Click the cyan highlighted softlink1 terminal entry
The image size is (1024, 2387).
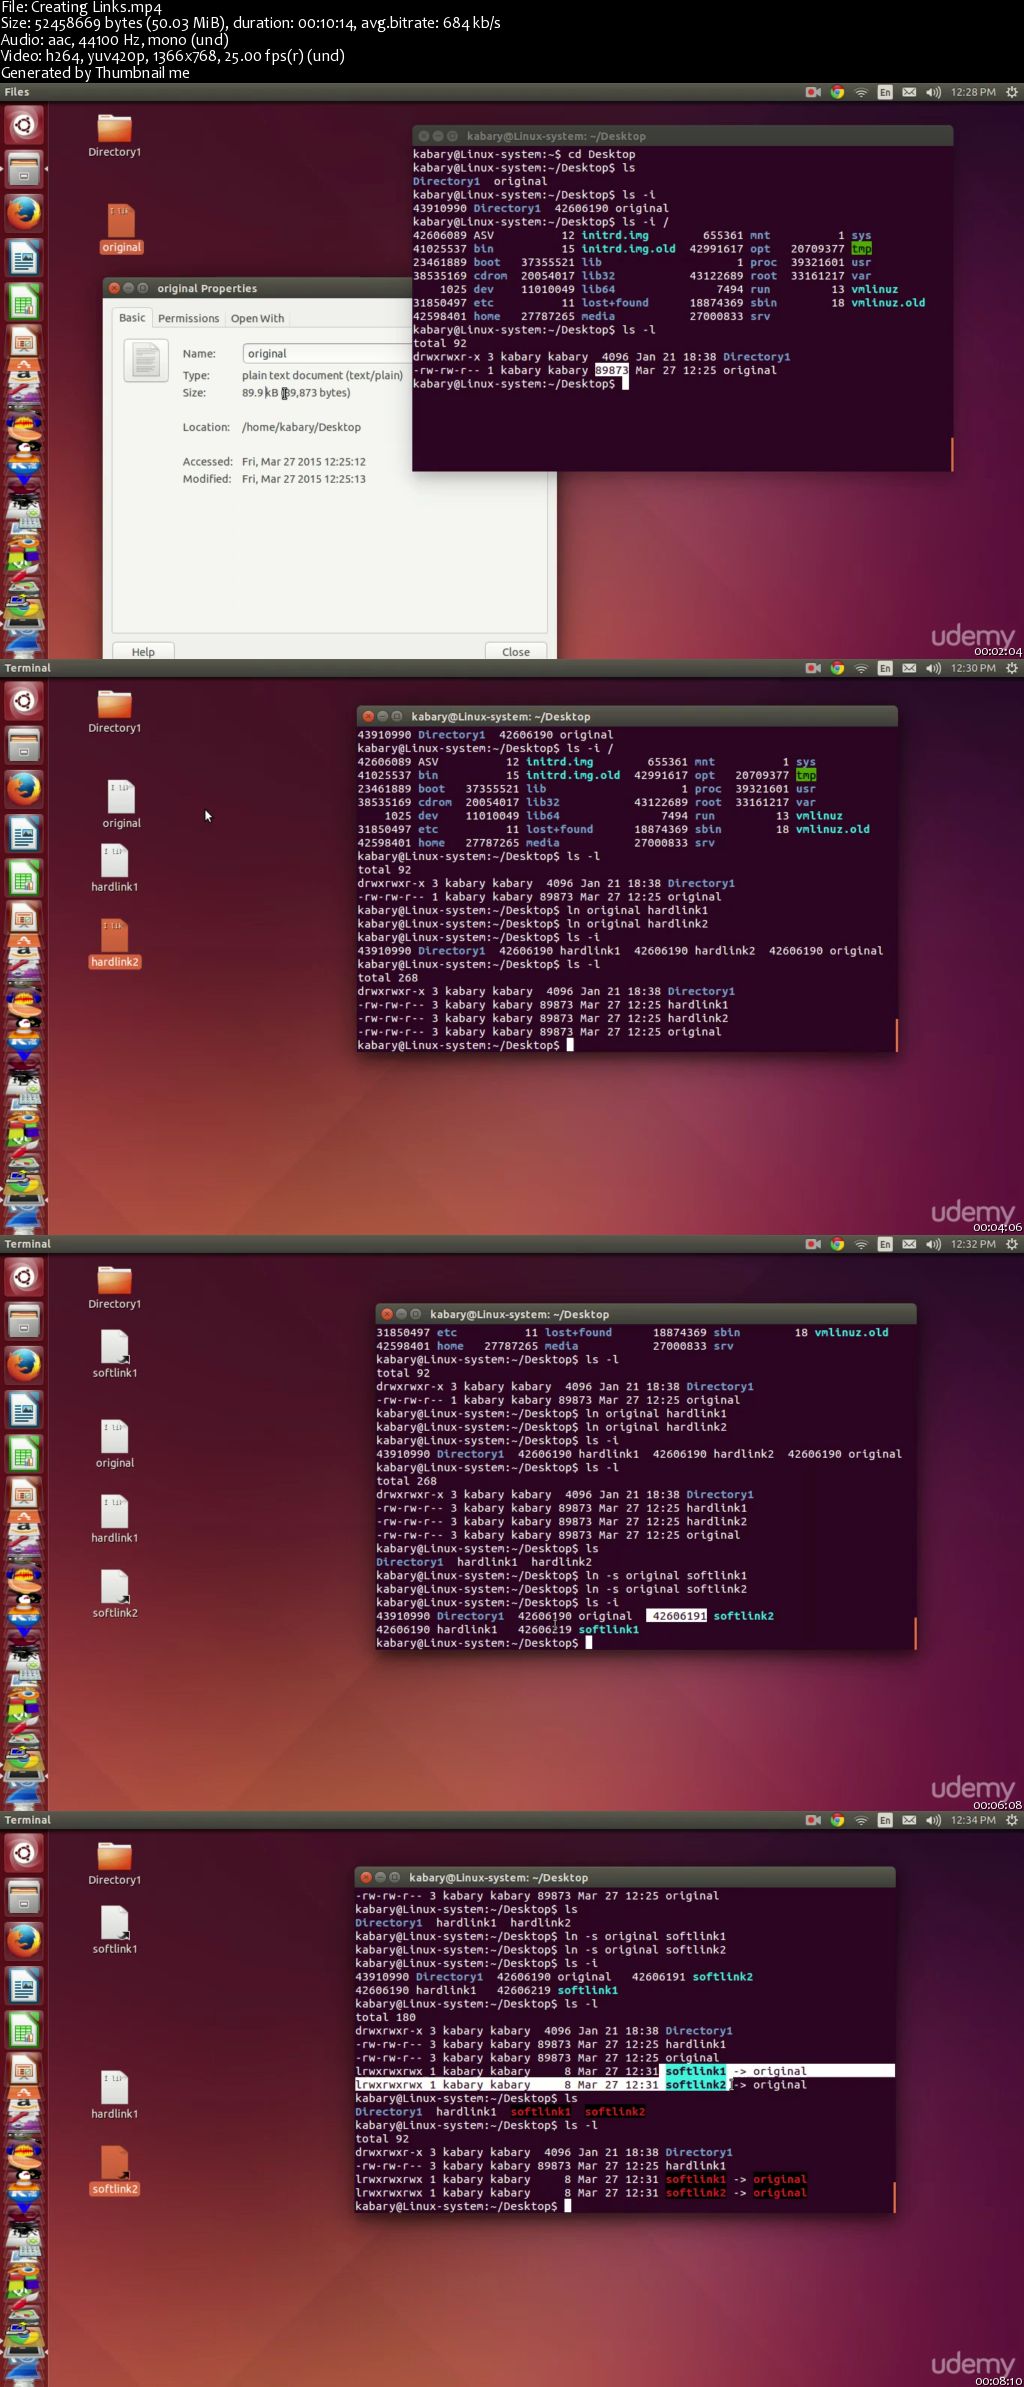[x=696, y=2071]
